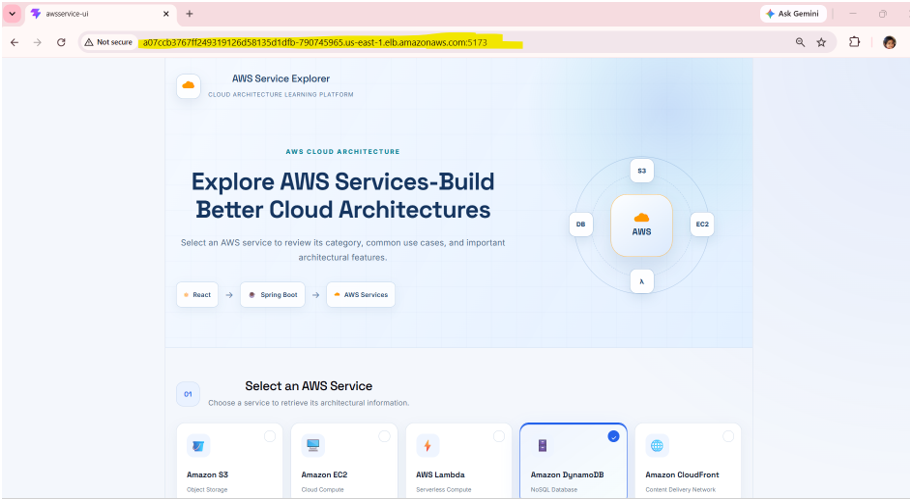
Task: Click the AWS Lambda lightning icon
Action: click(428, 446)
